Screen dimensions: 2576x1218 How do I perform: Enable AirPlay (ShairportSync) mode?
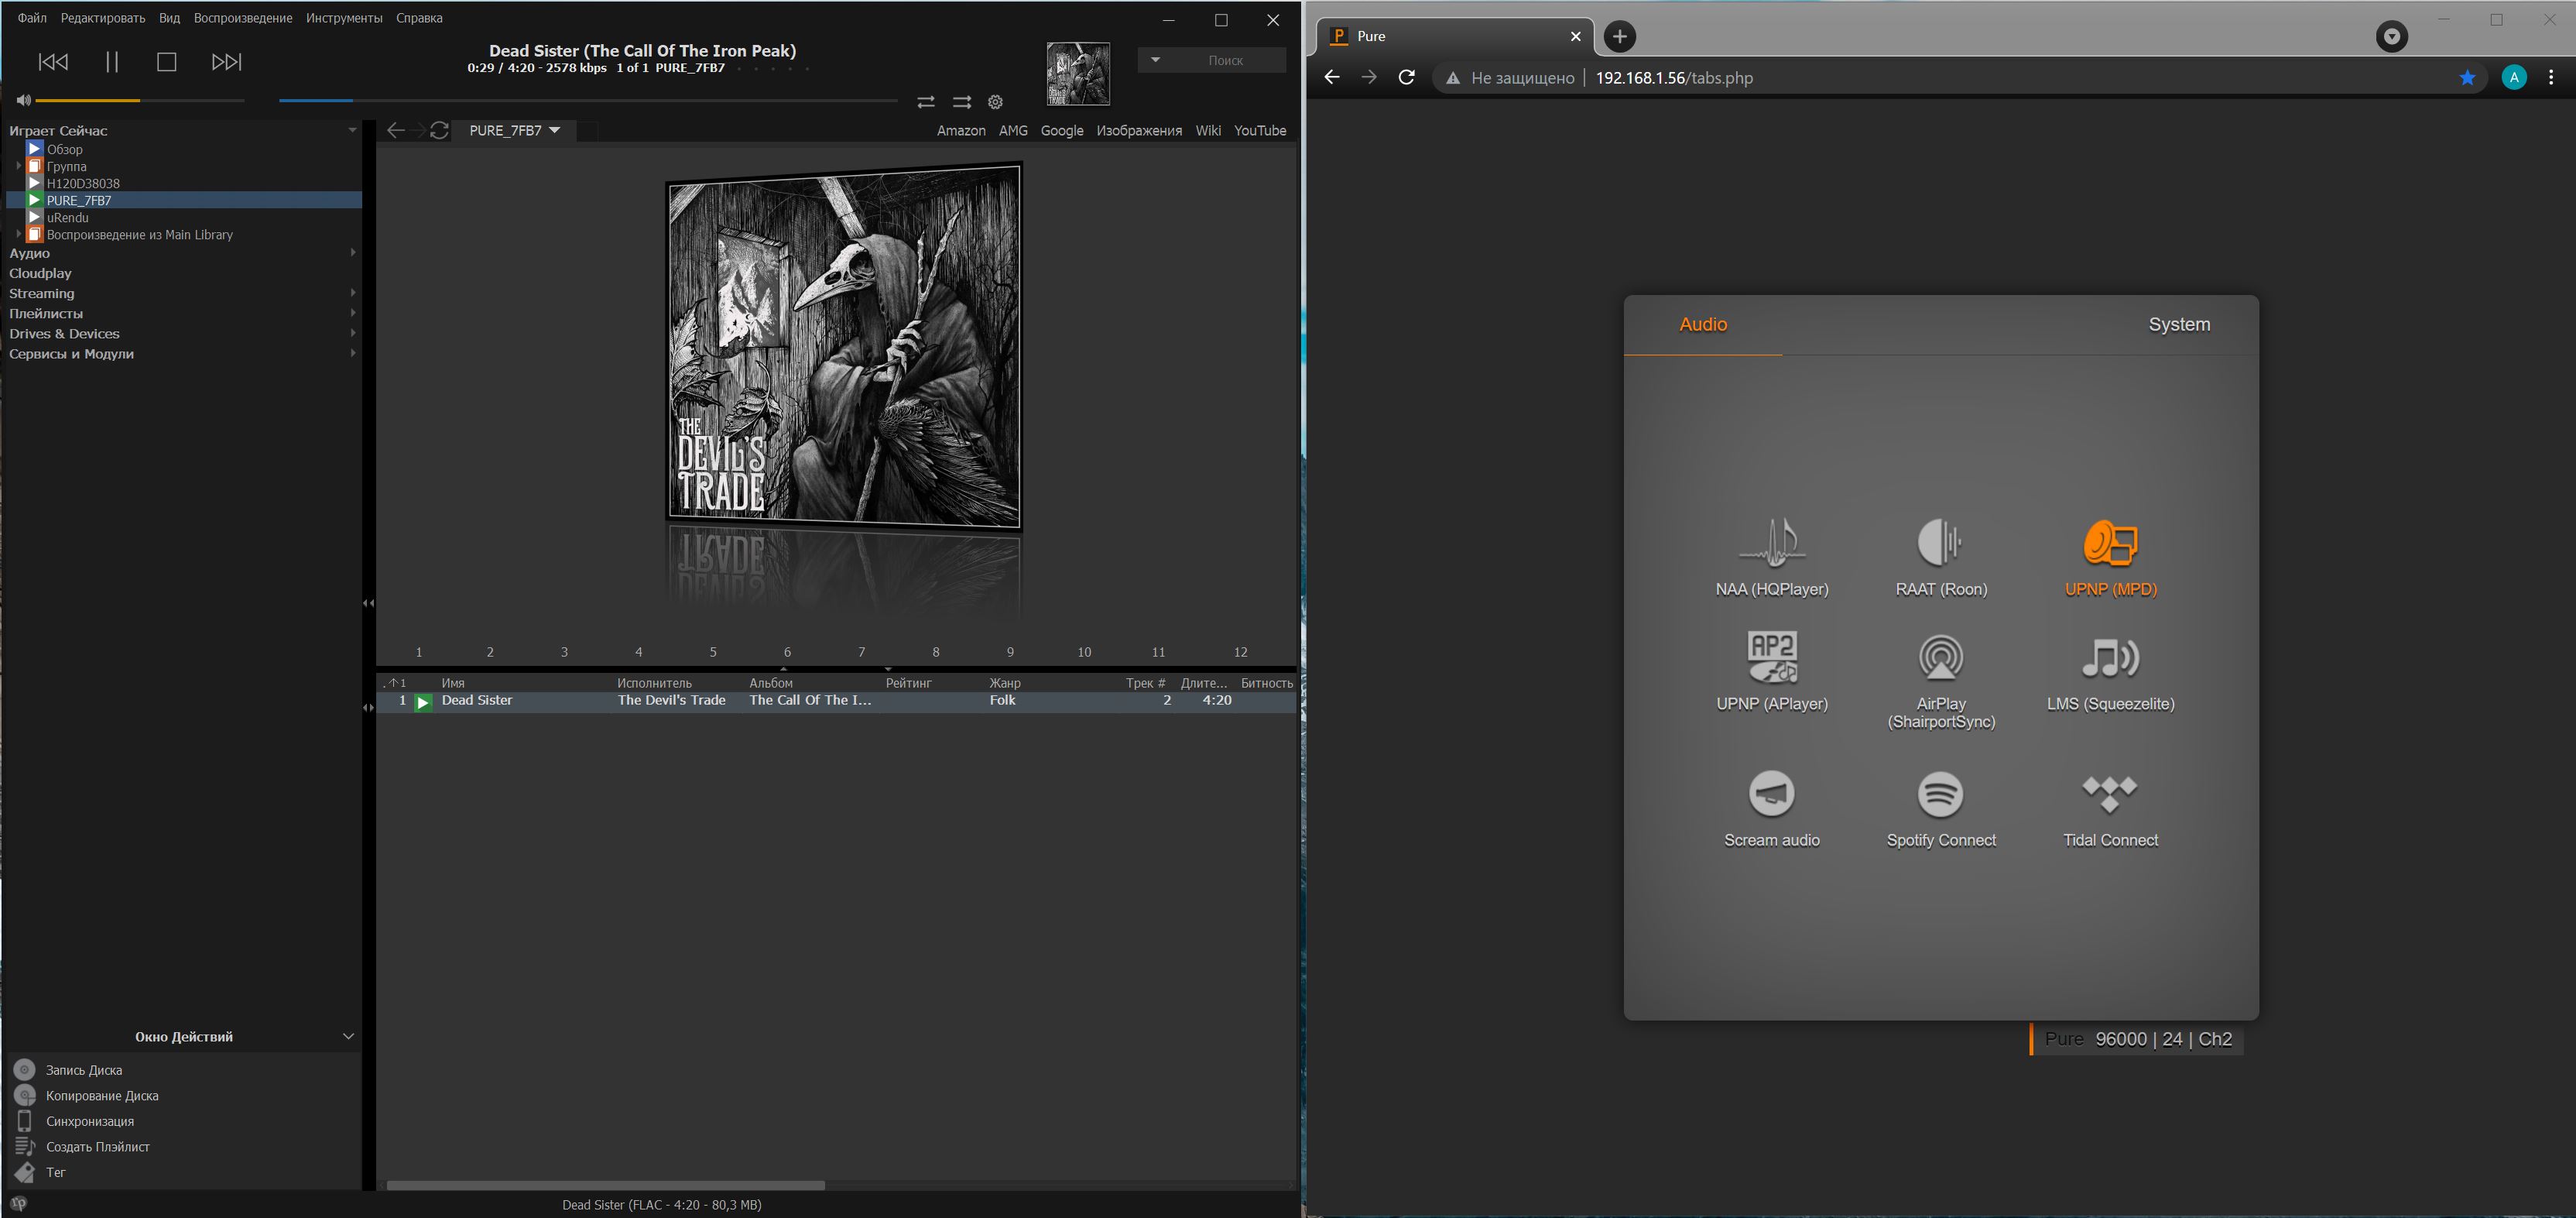tap(1941, 658)
